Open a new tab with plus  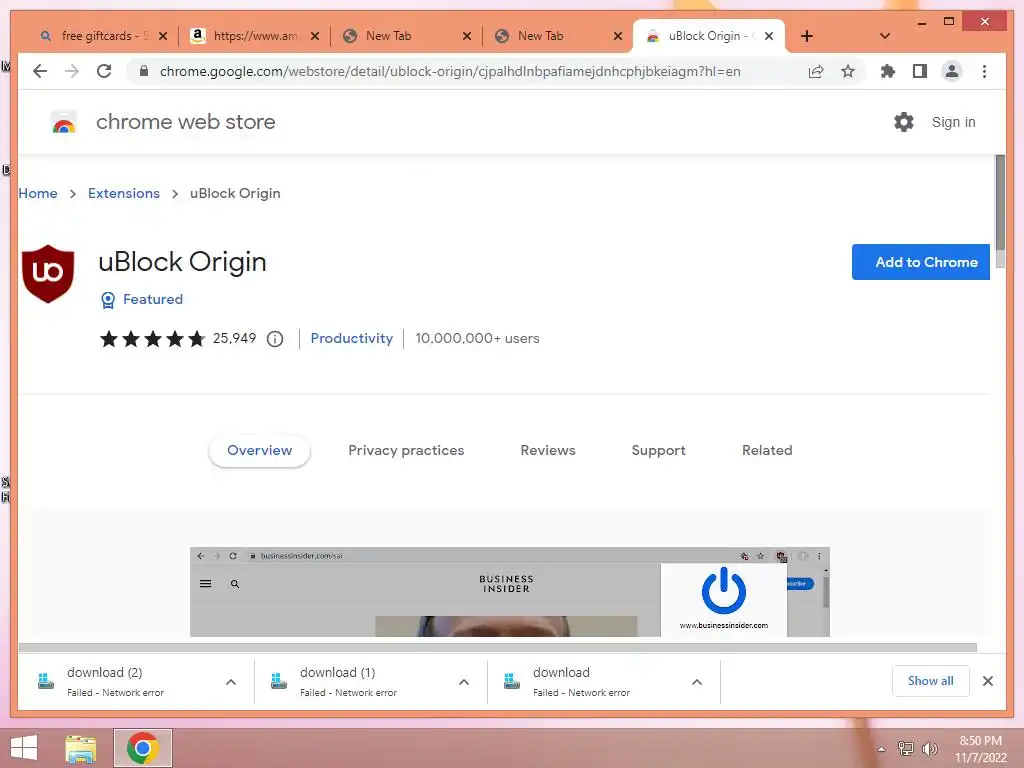pyautogui.click(x=807, y=36)
